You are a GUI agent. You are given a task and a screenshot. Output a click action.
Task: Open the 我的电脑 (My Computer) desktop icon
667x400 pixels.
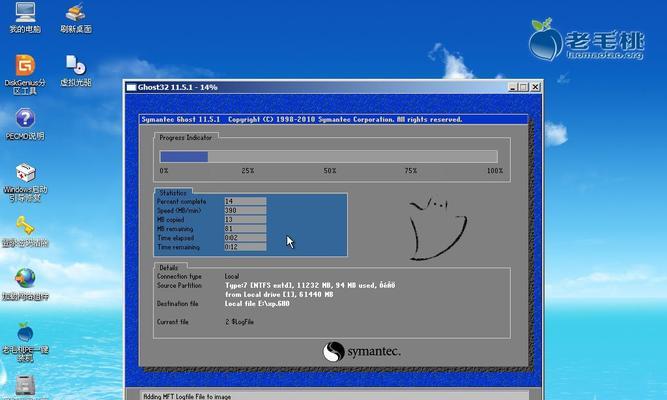pos(25,17)
